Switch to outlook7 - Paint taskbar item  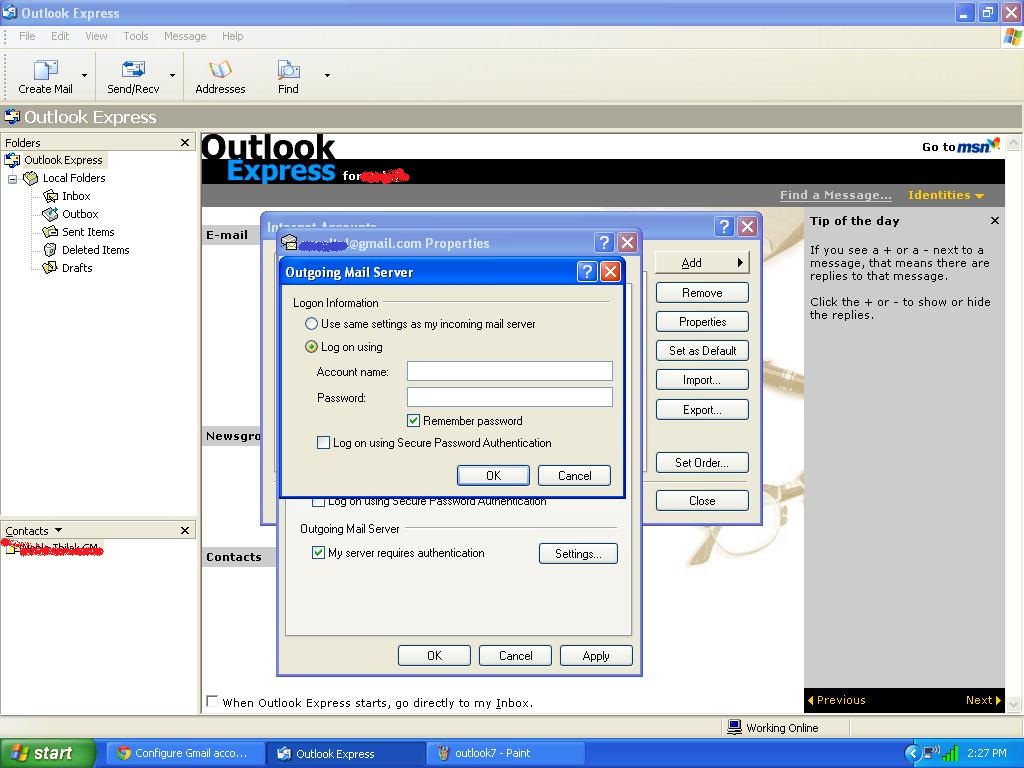[x=505, y=753]
